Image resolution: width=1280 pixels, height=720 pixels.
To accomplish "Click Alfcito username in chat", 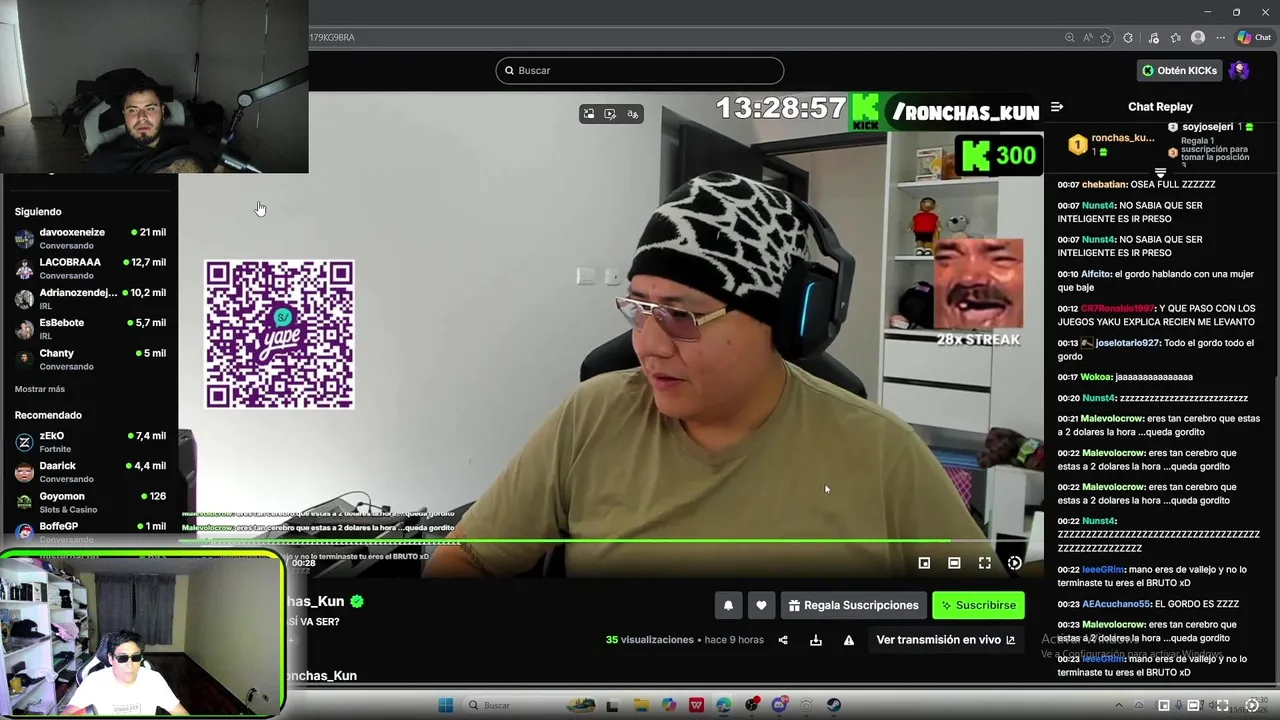I will click(x=1096, y=274).
